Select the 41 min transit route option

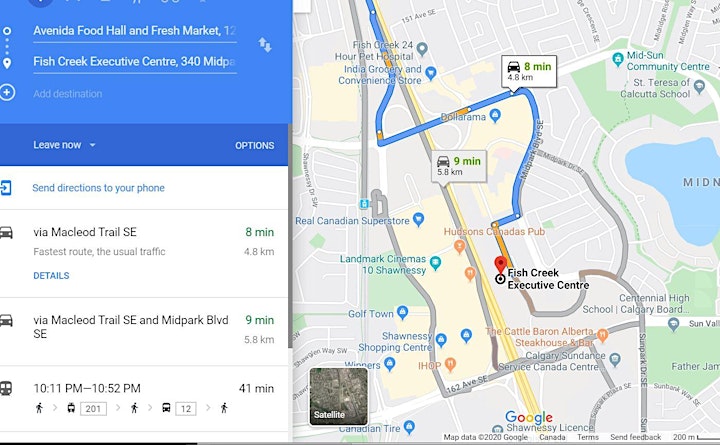tap(144, 399)
